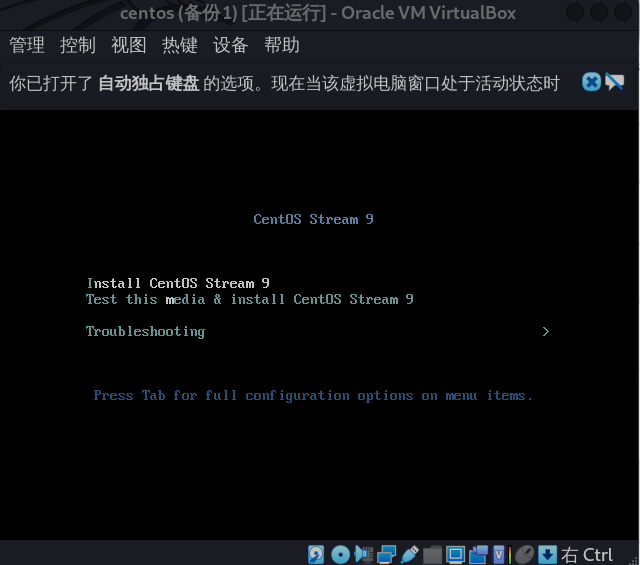Viewport: 640px width, 565px height.
Task: Click the mouse integration status icon
Action: pos(524,554)
